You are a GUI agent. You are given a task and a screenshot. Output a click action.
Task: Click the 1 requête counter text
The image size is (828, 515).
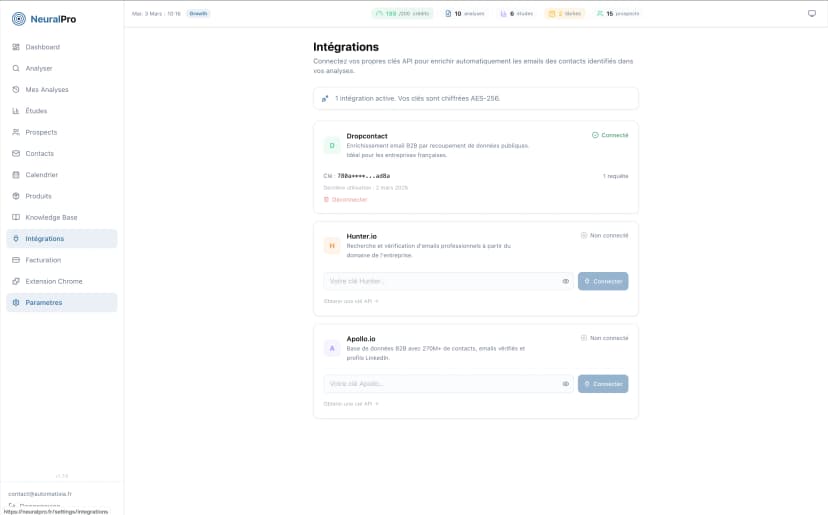616,176
